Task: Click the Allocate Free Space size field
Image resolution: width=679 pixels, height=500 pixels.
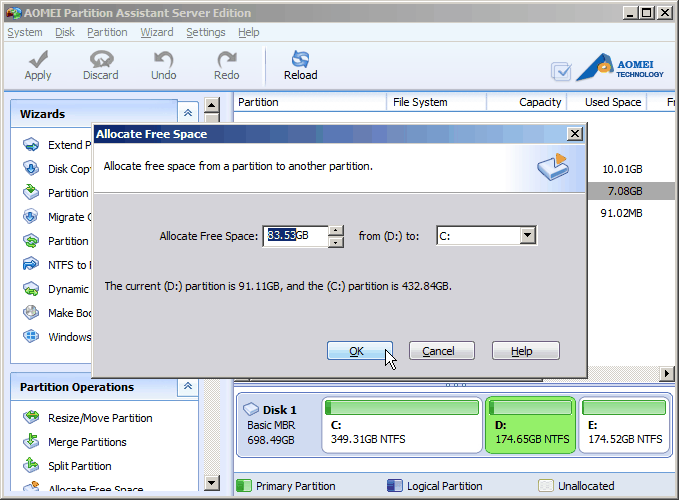Action: click(x=296, y=236)
